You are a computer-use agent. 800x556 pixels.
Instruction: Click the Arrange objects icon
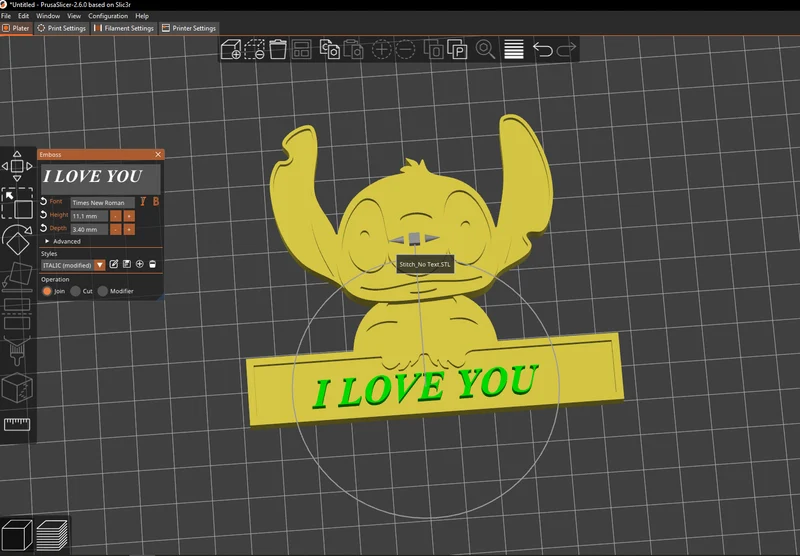click(302, 49)
